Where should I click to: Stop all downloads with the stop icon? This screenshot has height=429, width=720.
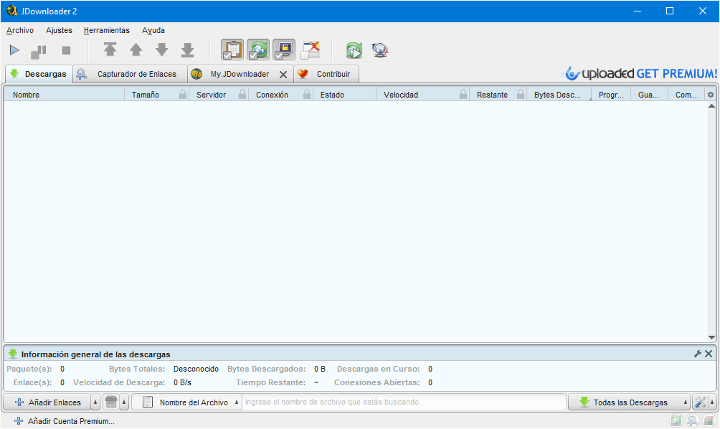66,51
